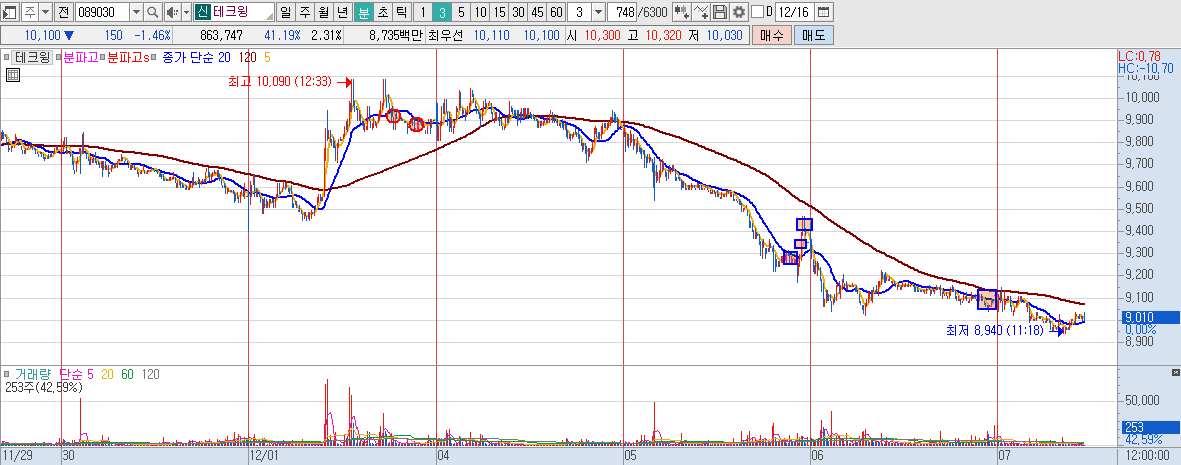Image resolution: width=1181 pixels, height=465 pixels.
Task: Open the data grid table icon
Action: point(12,74)
